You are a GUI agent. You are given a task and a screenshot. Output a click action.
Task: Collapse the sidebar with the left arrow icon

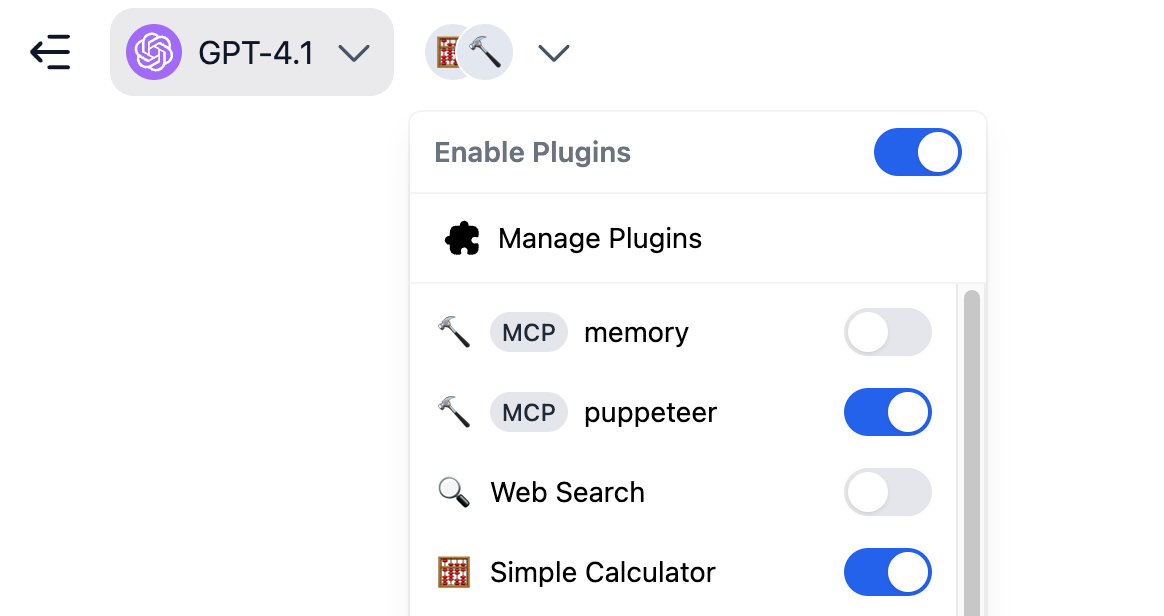click(x=51, y=52)
